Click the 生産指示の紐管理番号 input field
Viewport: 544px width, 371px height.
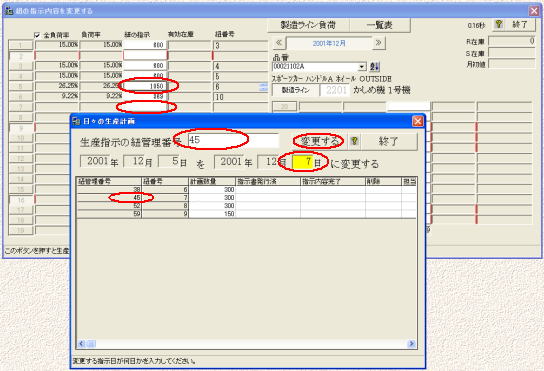233,140
